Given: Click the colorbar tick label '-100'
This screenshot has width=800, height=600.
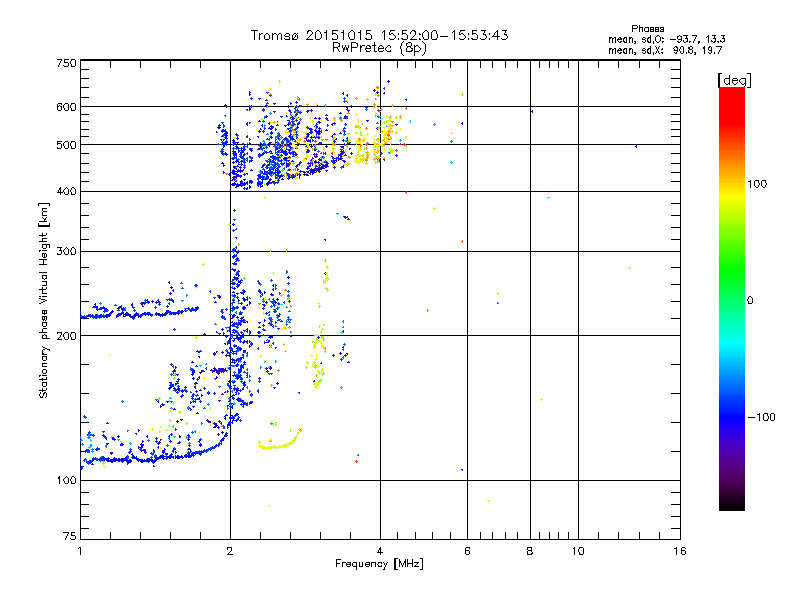Looking at the screenshot, I should [761, 417].
